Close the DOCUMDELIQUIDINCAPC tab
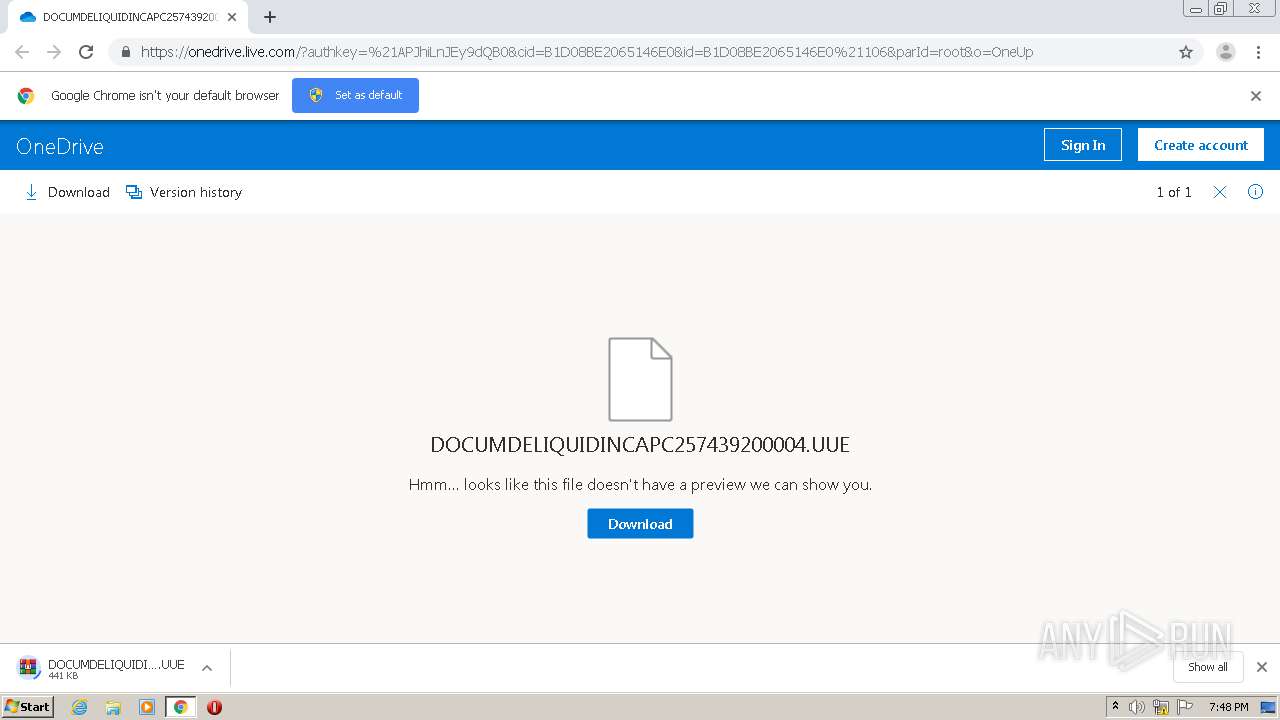This screenshot has height=720, width=1280. pyautogui.click(x=232, y=17)
